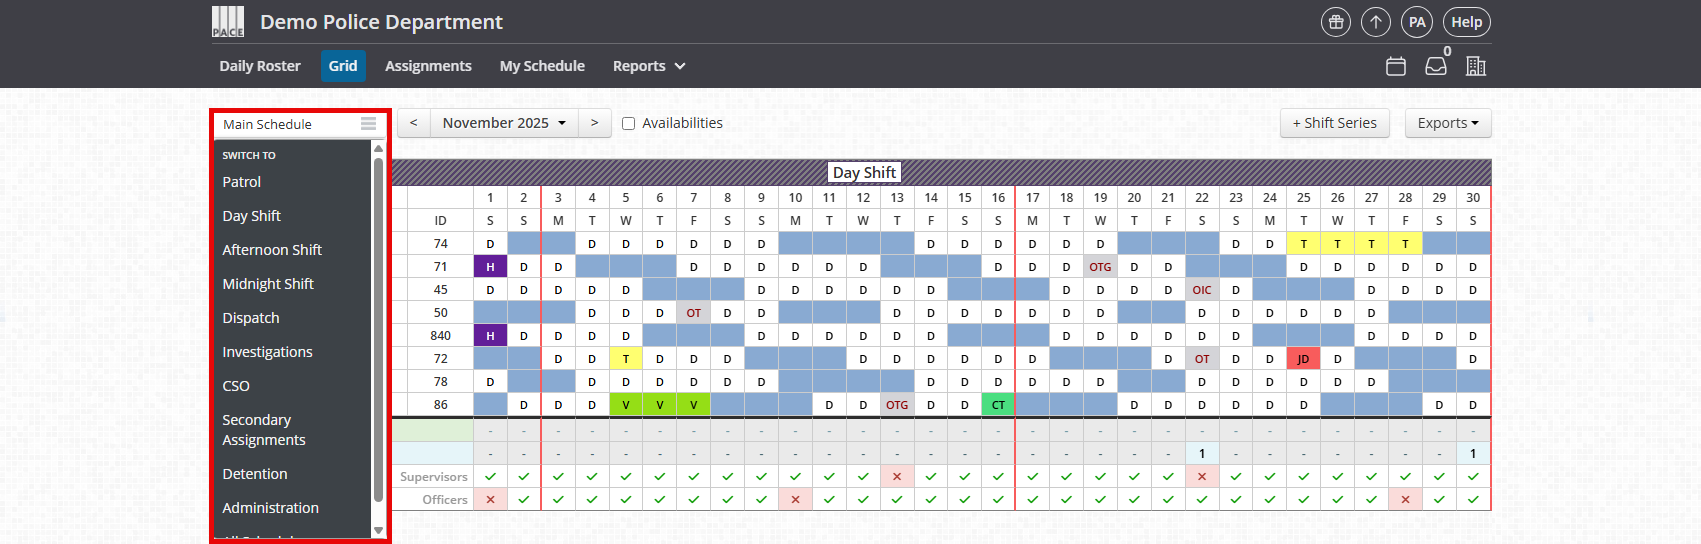
Task: Click the PACE logo
Action: 228,22
